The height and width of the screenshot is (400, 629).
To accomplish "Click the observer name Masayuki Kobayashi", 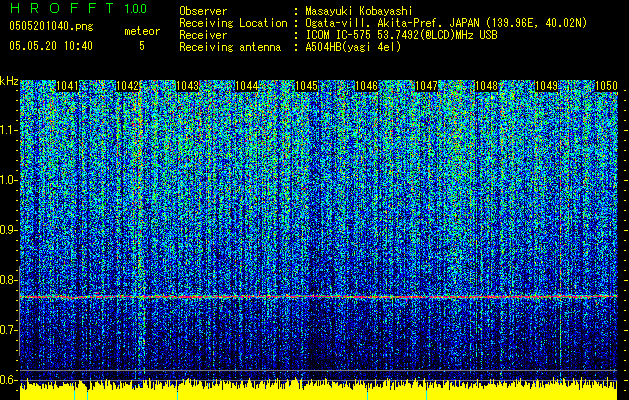I will click(359, 11).
